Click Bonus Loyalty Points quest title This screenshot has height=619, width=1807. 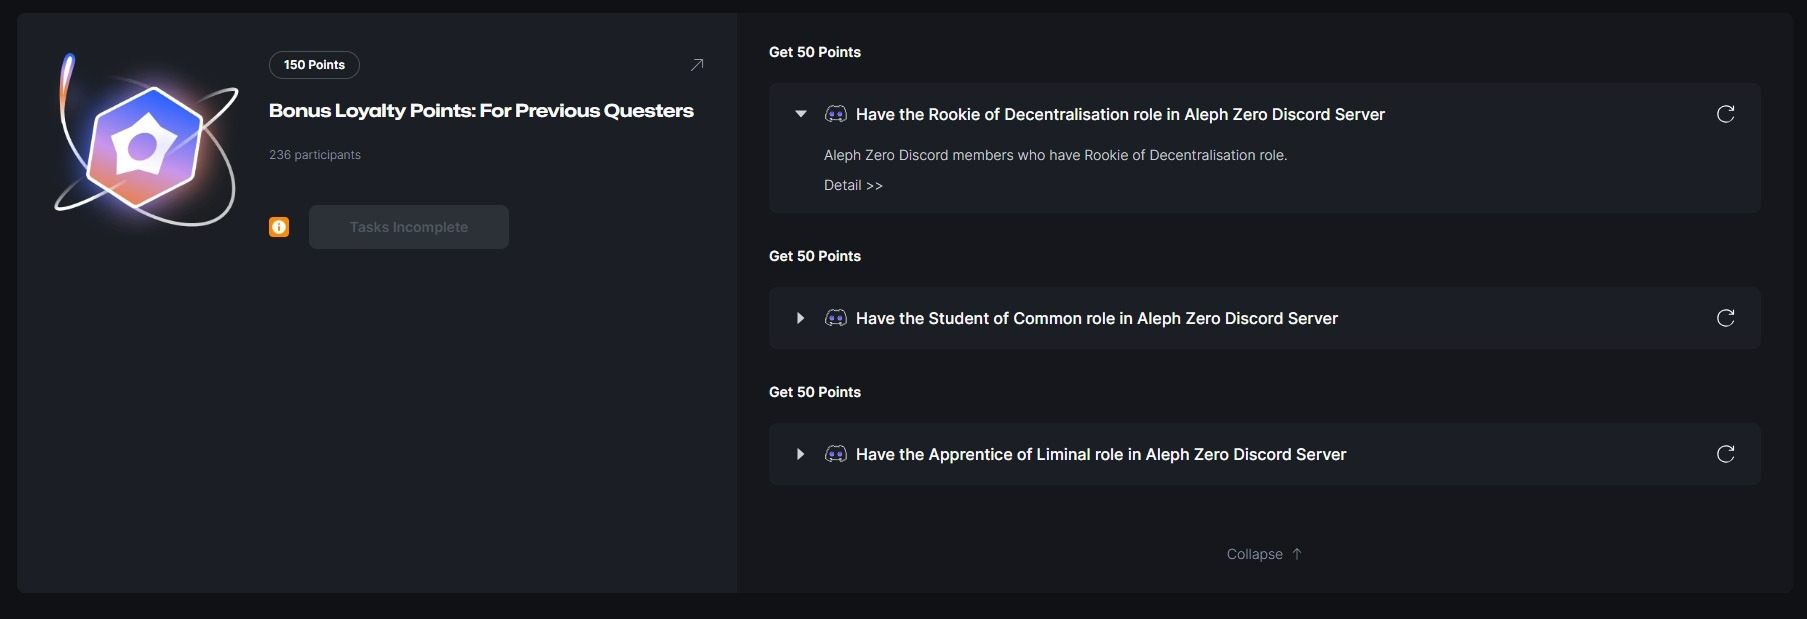coord(481,111)
